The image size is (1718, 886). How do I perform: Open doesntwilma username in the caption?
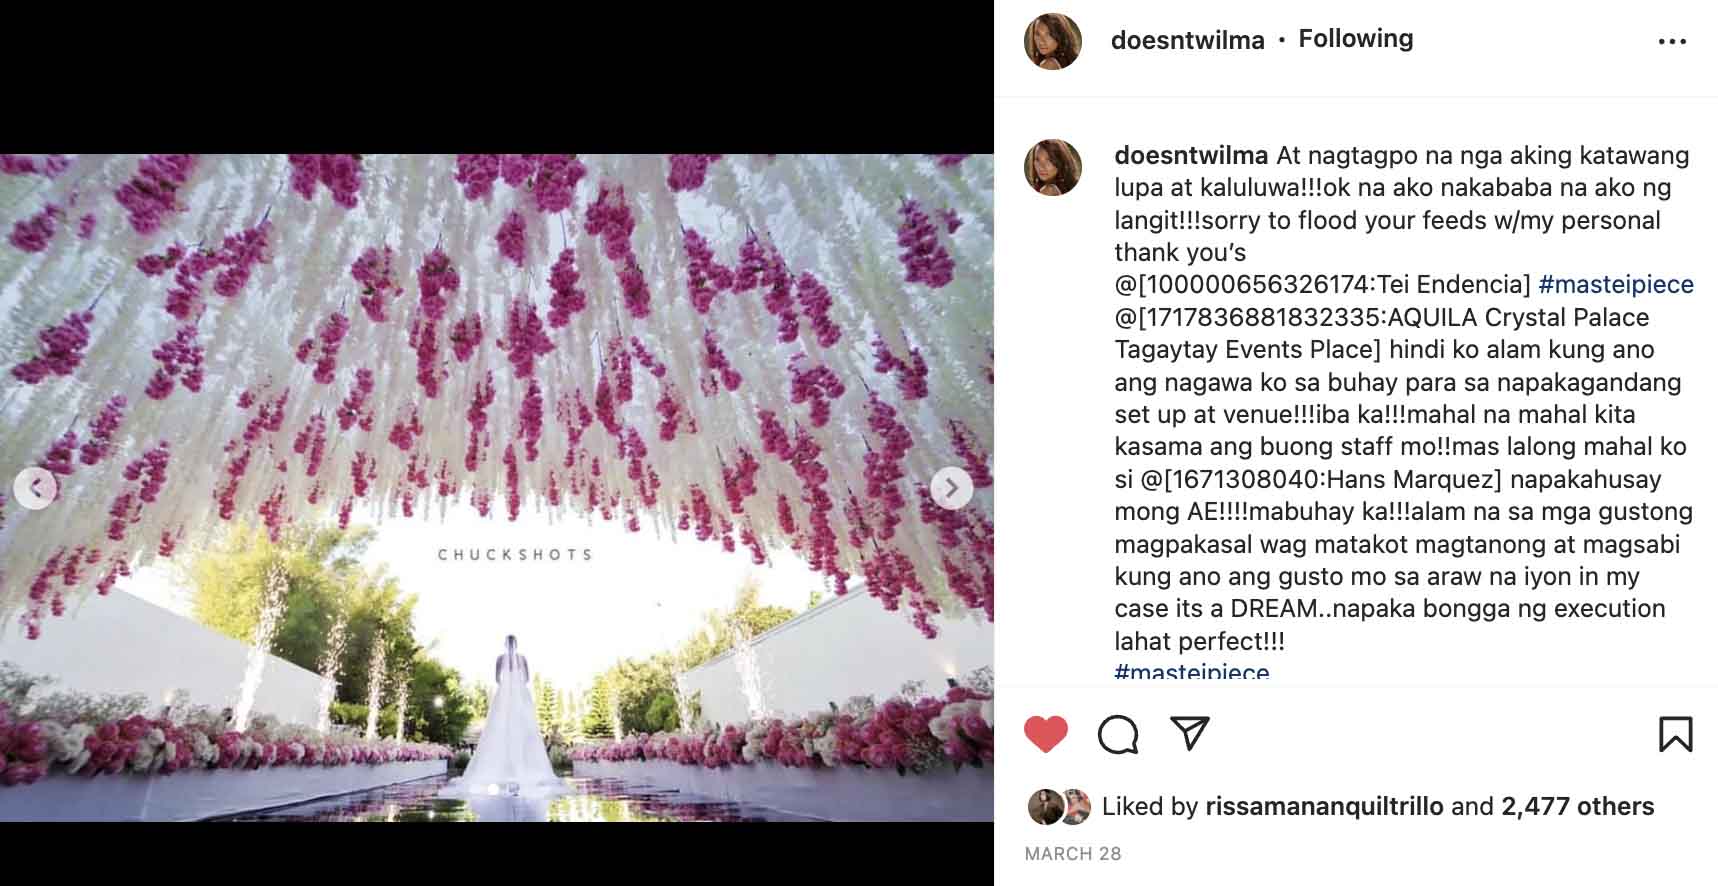click(x=1191, y=155)
